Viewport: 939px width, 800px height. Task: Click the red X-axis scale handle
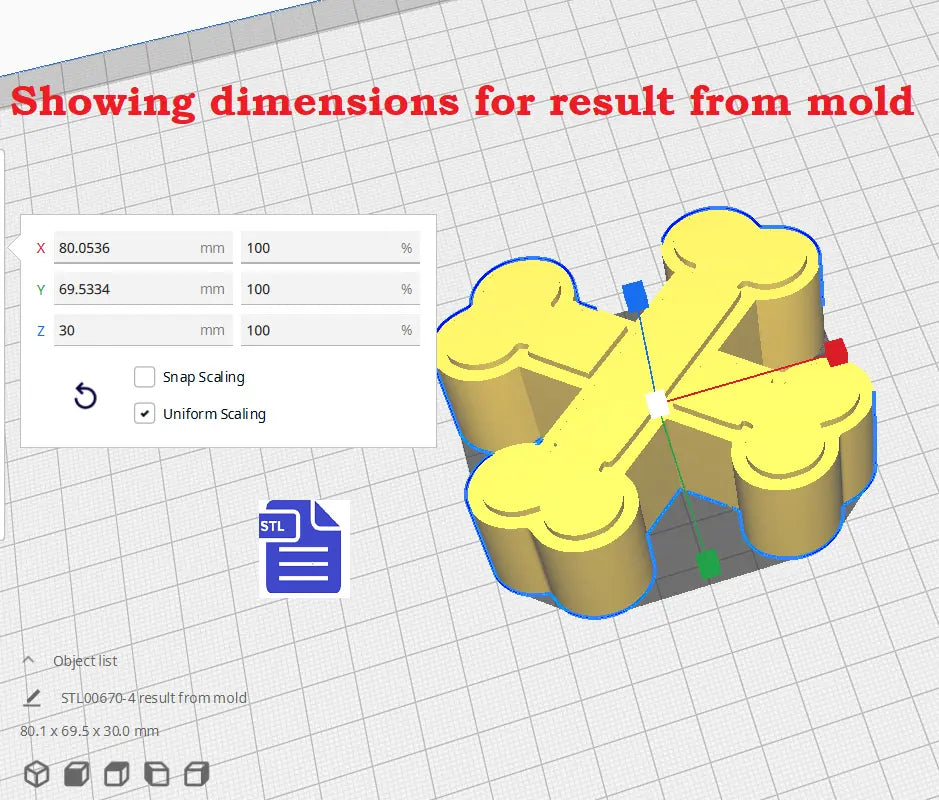tap(836, 352)
